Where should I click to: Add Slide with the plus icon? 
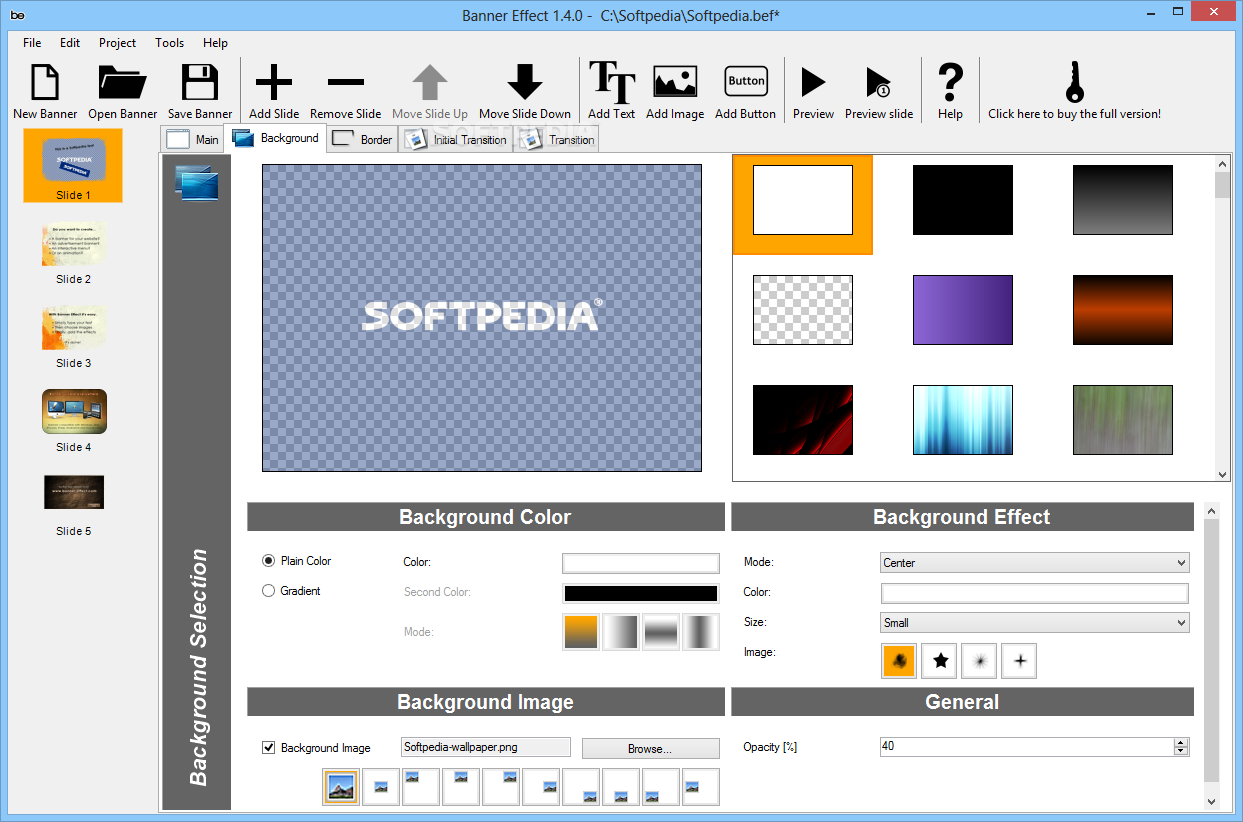(x=274, y=91)
